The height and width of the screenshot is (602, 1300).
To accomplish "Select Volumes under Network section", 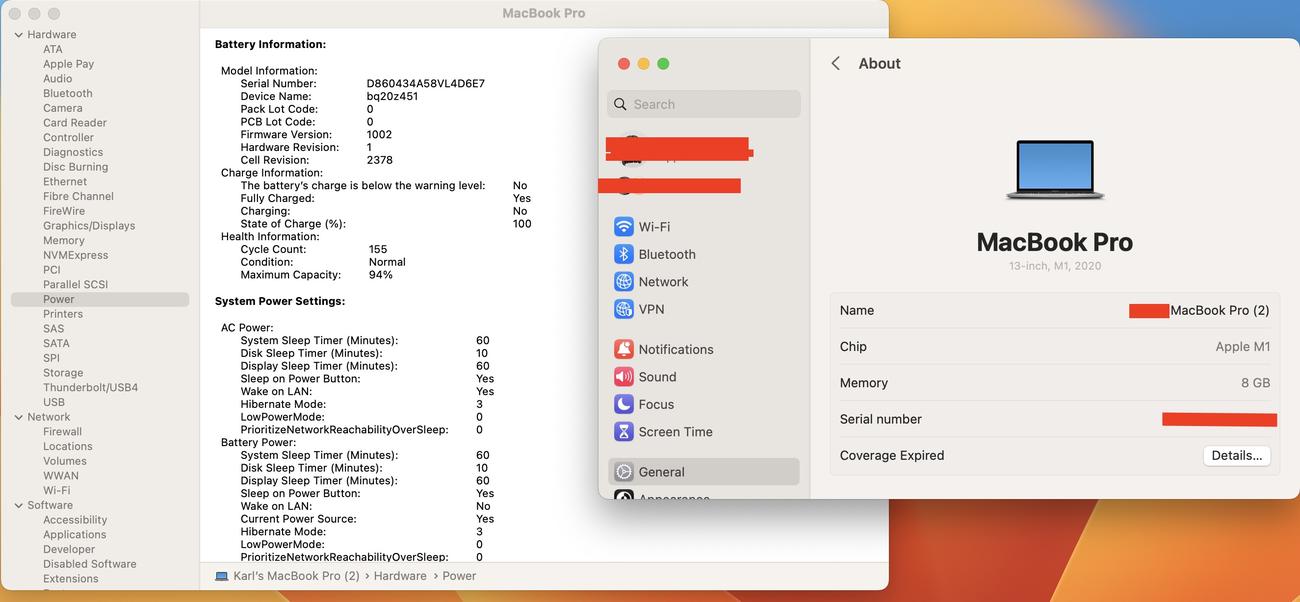I will [x=65, y=461].
